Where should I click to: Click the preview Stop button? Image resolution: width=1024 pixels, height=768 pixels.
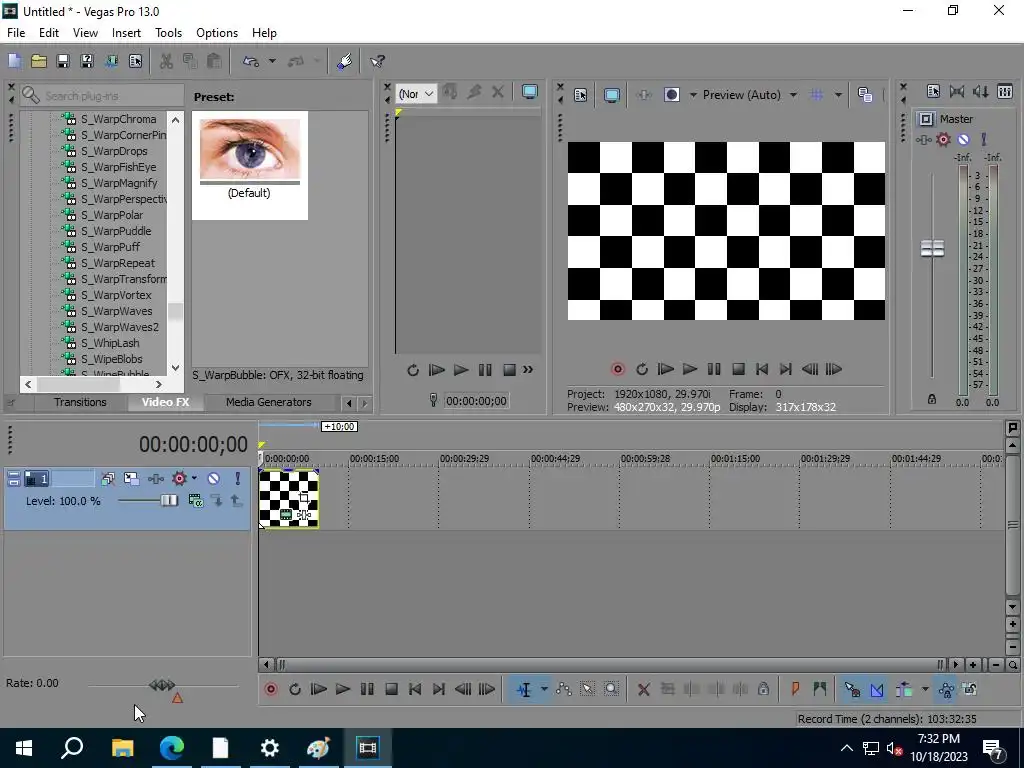[x=738, y=370]
